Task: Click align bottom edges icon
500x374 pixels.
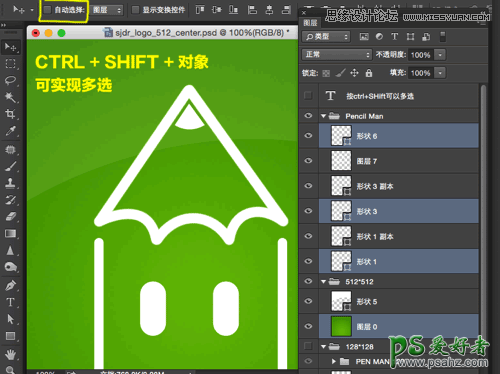Action: tap(233, 10)
